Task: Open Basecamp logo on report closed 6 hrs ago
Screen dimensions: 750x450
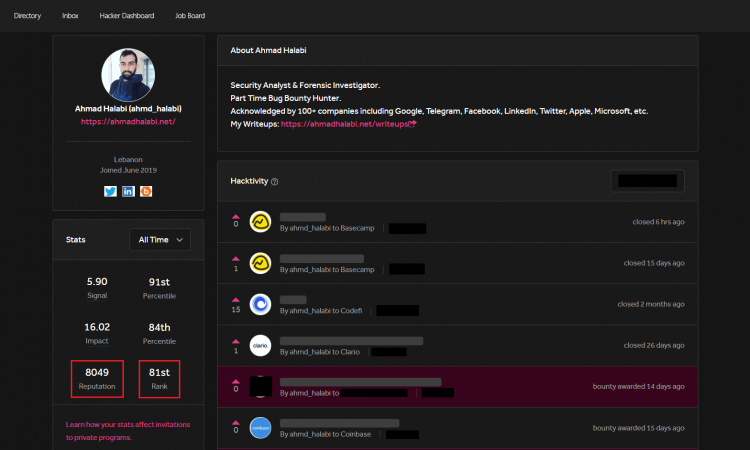Action: tap(260, 222)
